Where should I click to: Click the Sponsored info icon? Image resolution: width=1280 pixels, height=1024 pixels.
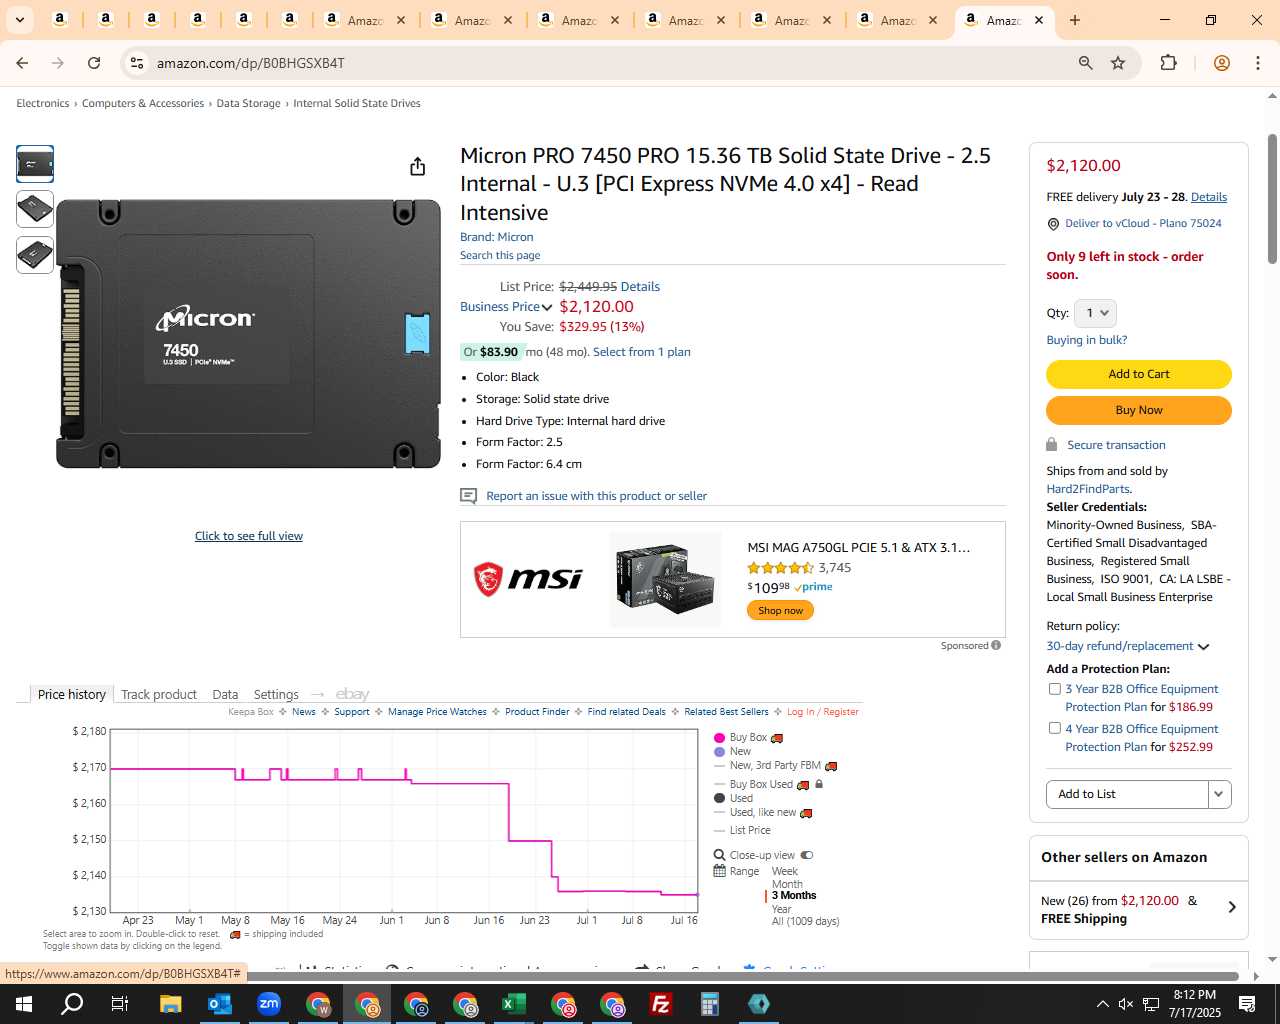pyautogui.click(x=996, y=646)
